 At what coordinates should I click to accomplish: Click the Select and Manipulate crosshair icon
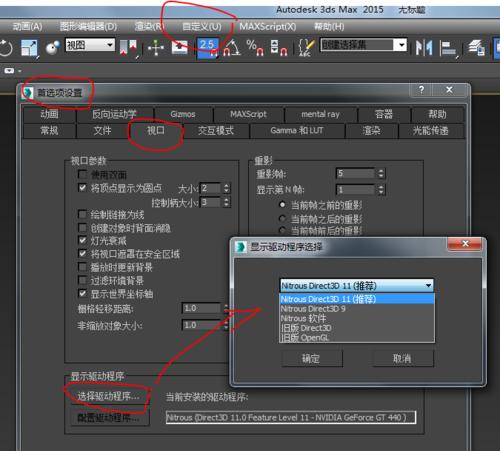(x=156, y=48)
